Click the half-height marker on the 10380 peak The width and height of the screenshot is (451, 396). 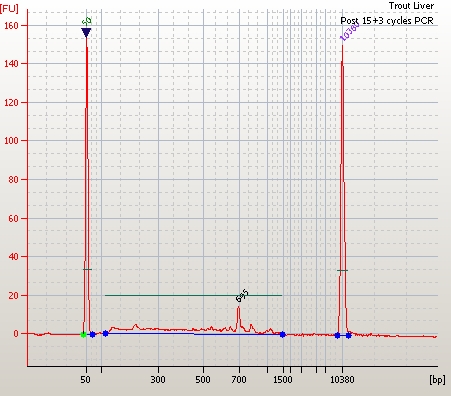coord(342,270)
